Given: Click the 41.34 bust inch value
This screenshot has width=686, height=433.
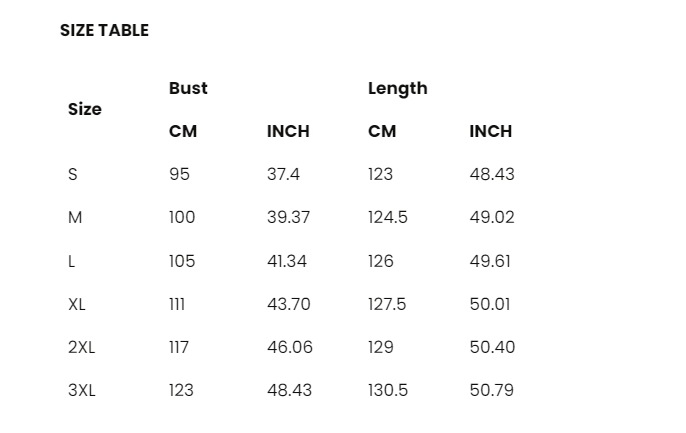Looking at the screenshot, I should point(287,261).
